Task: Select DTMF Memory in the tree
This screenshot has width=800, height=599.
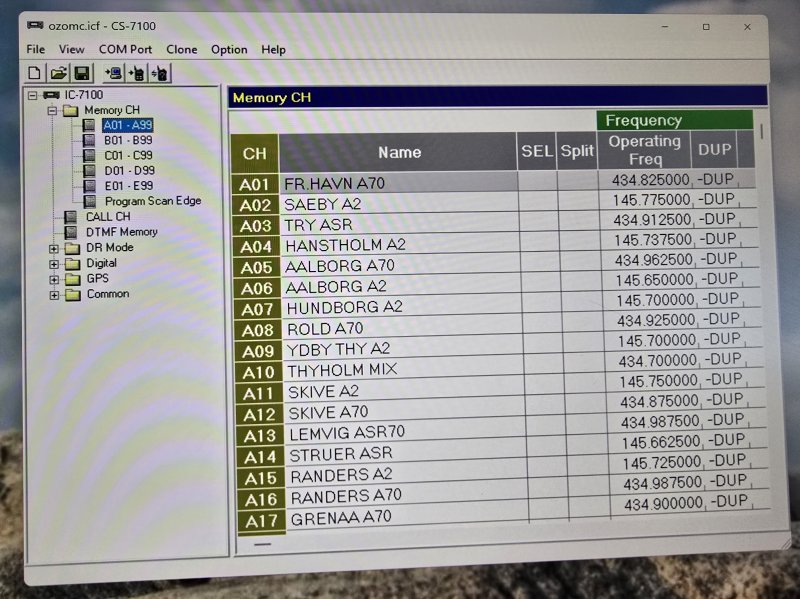Action: coord(121,232)
